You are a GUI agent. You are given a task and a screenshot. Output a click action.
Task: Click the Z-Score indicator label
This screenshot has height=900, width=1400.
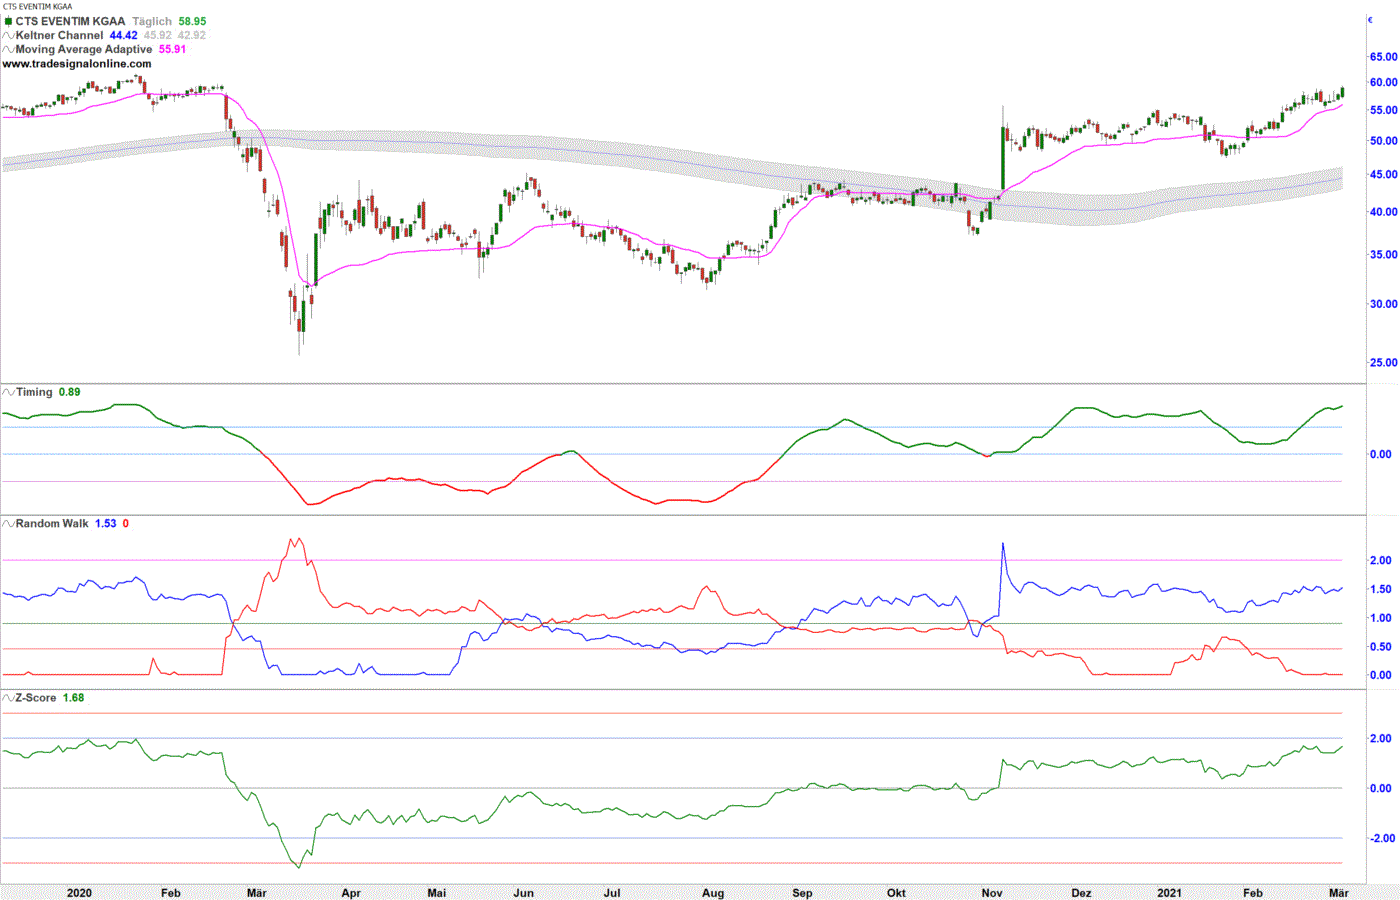click(x=36, y=697)
